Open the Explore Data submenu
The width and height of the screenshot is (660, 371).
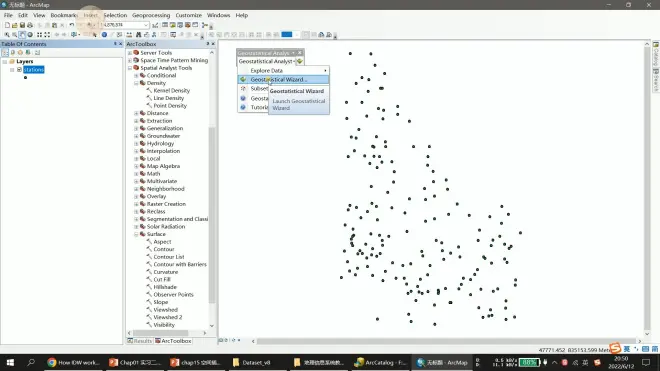click(283, 71)
